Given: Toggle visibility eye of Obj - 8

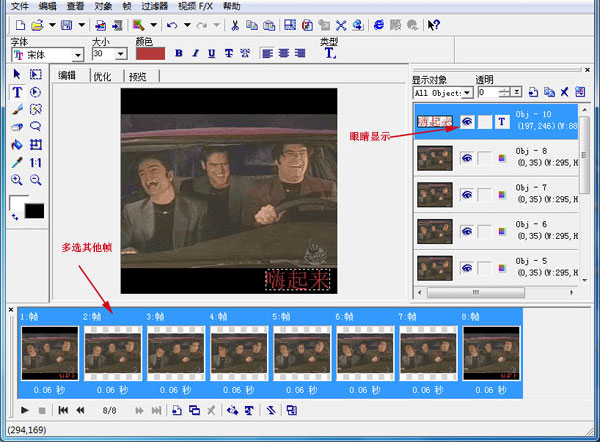Looking at the screenshot, I should (x=467, y=158).
